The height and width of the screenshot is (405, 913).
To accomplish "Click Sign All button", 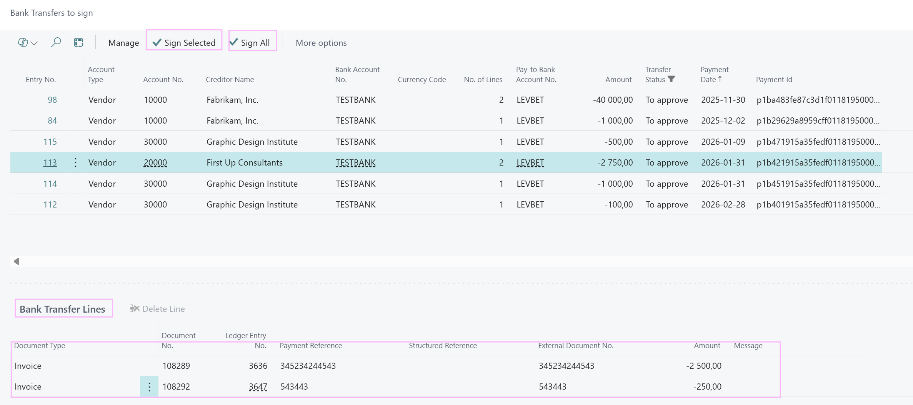I will pos(253,43).
